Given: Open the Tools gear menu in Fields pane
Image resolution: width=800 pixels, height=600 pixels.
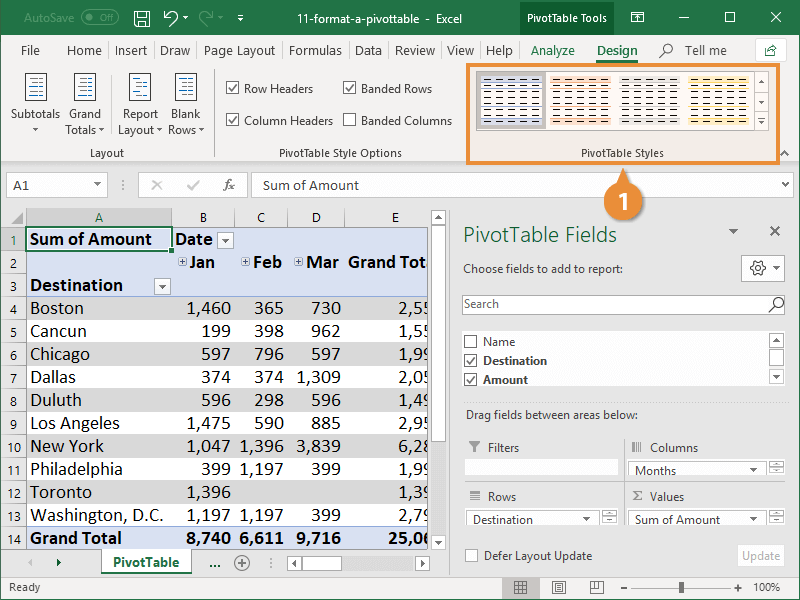Looking at the screenshot, I should coord(763,268).
